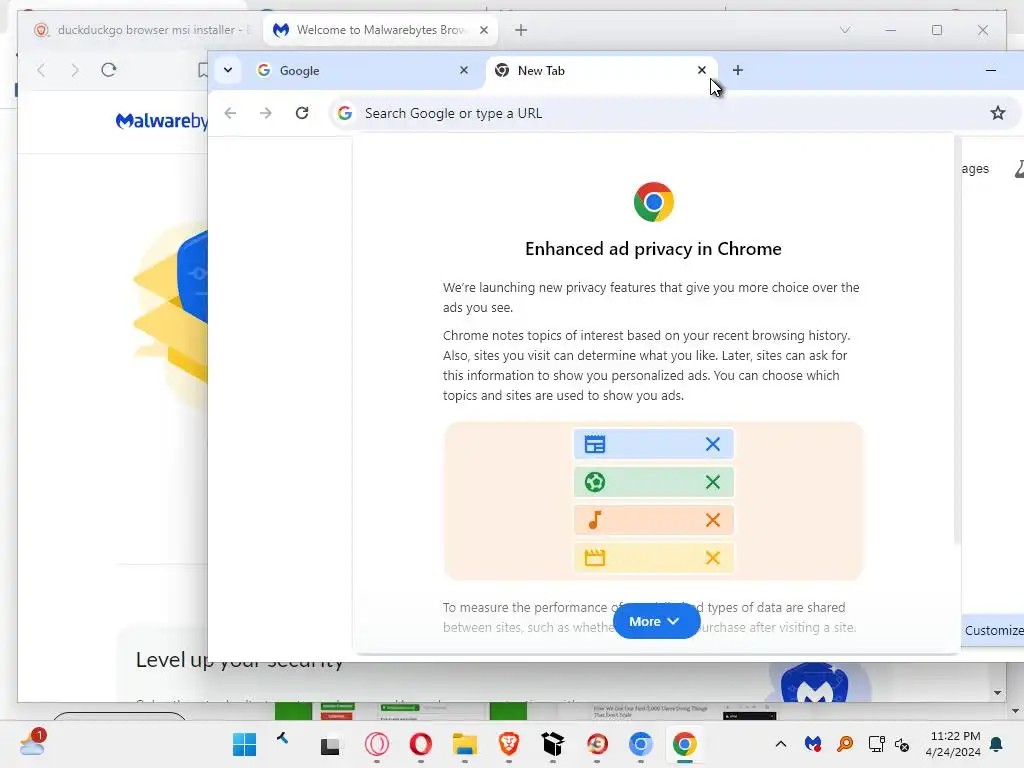Open a new tab in Chrome
The image size is (1024, 768).
(x=737, y=70)
